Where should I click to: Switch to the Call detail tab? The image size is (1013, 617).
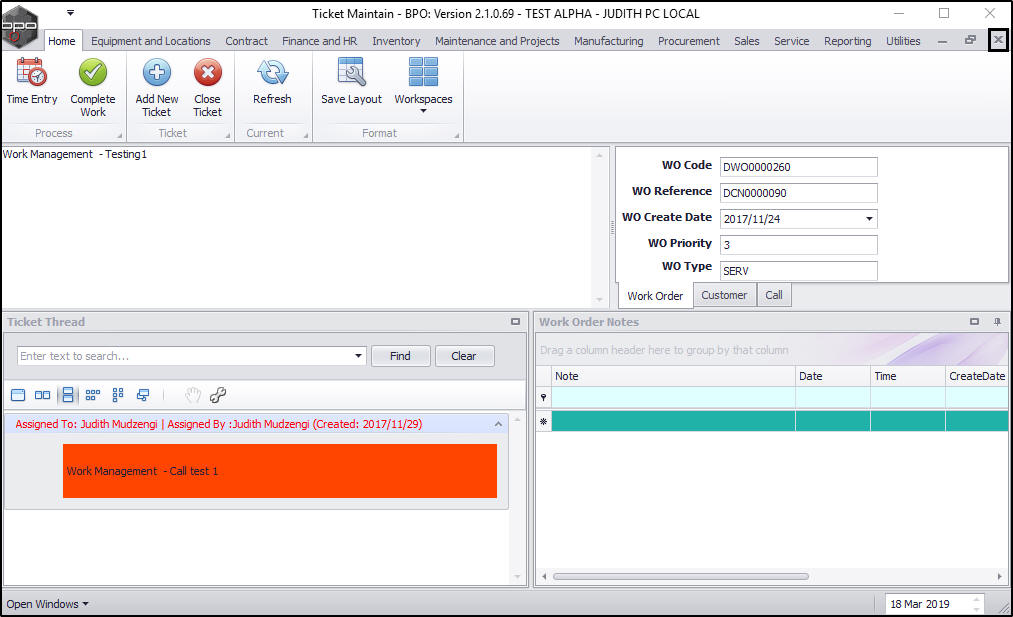(x=774, y=295)
